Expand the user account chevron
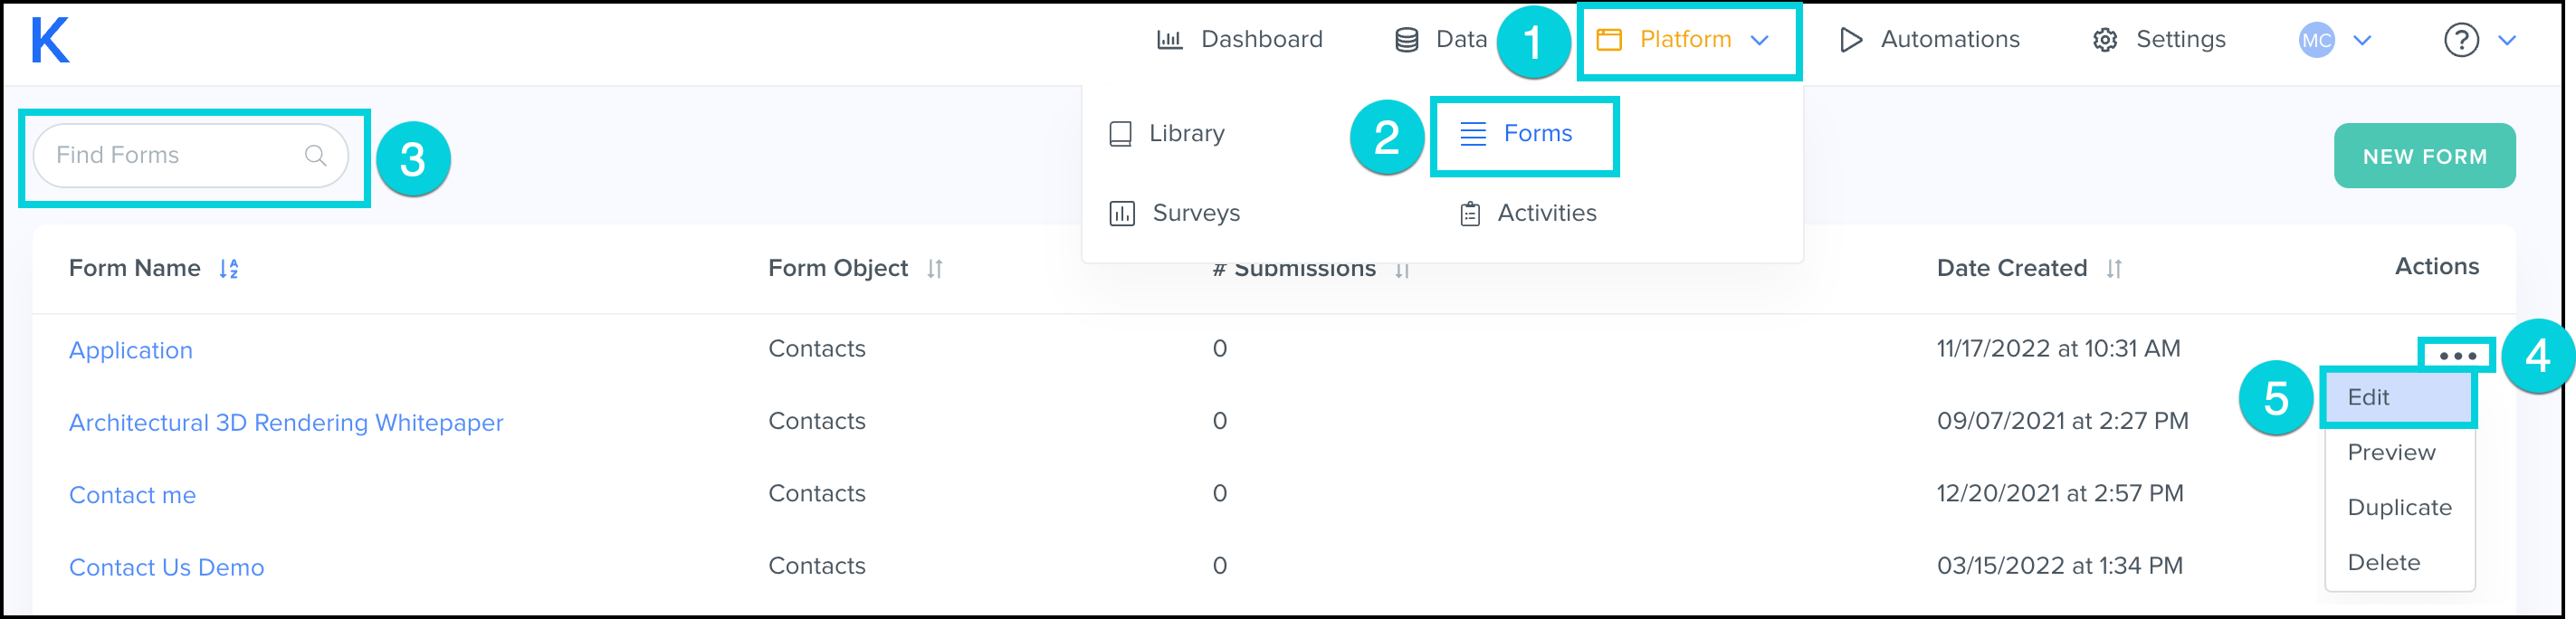 pos(2362,41)
